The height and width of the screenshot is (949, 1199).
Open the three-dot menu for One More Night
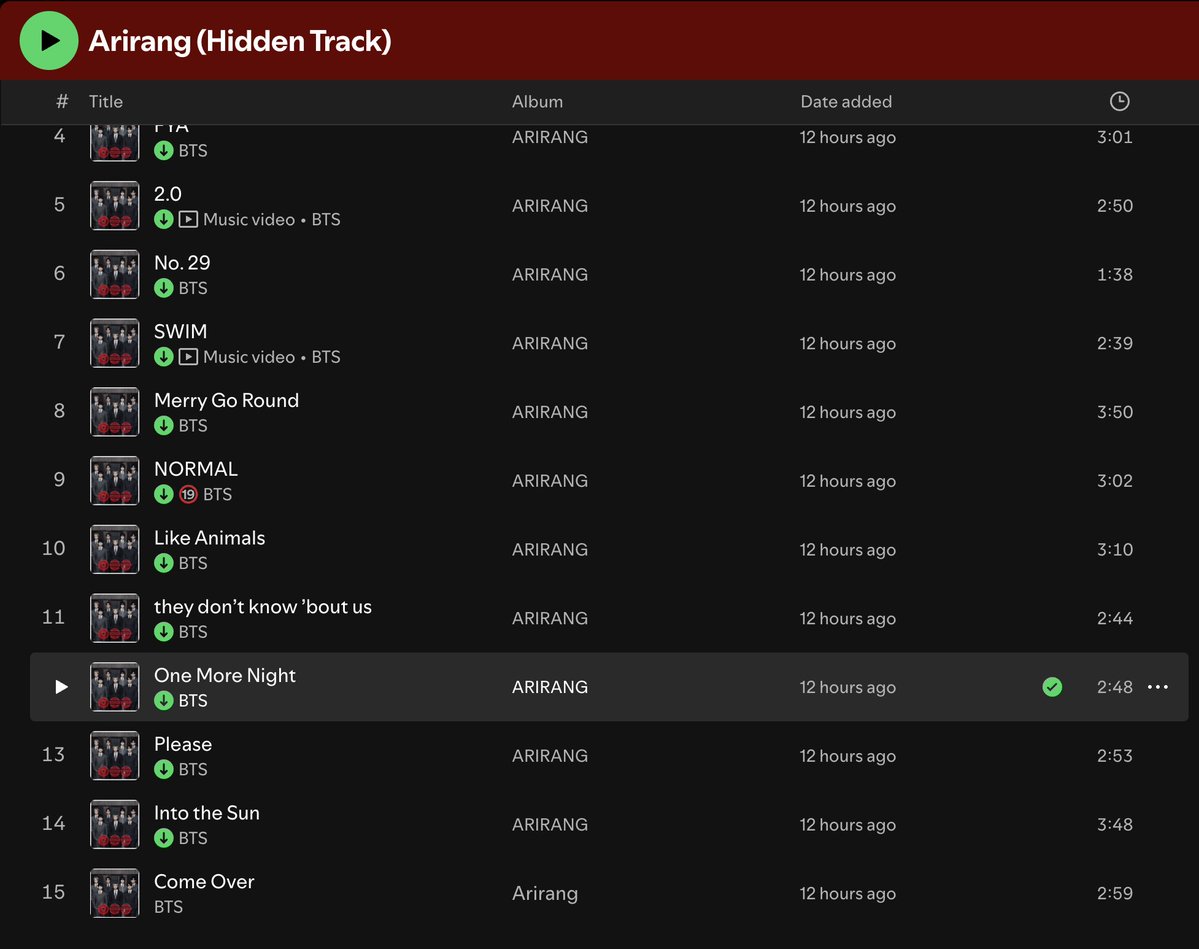tap(1158, 687)
